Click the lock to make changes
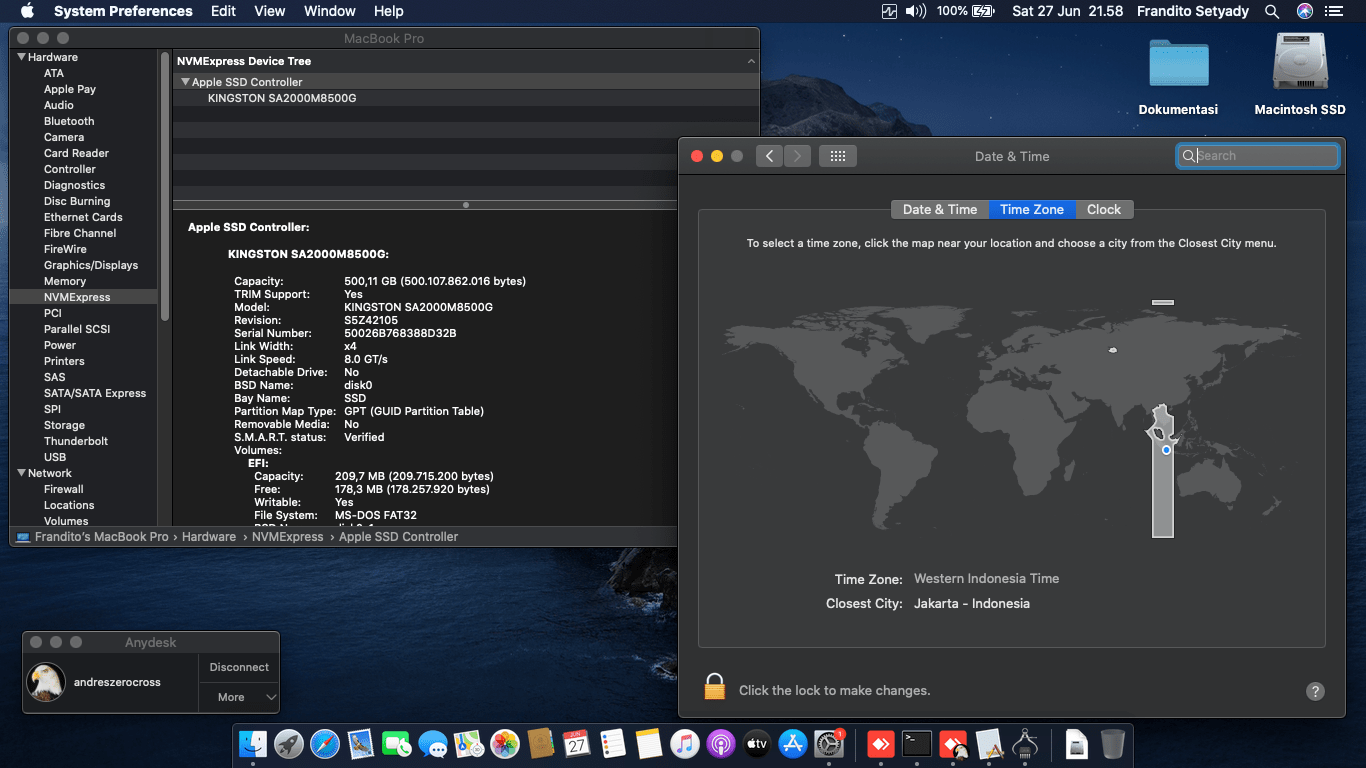The height and width of the screenshot is (768, 1366). 714,687
